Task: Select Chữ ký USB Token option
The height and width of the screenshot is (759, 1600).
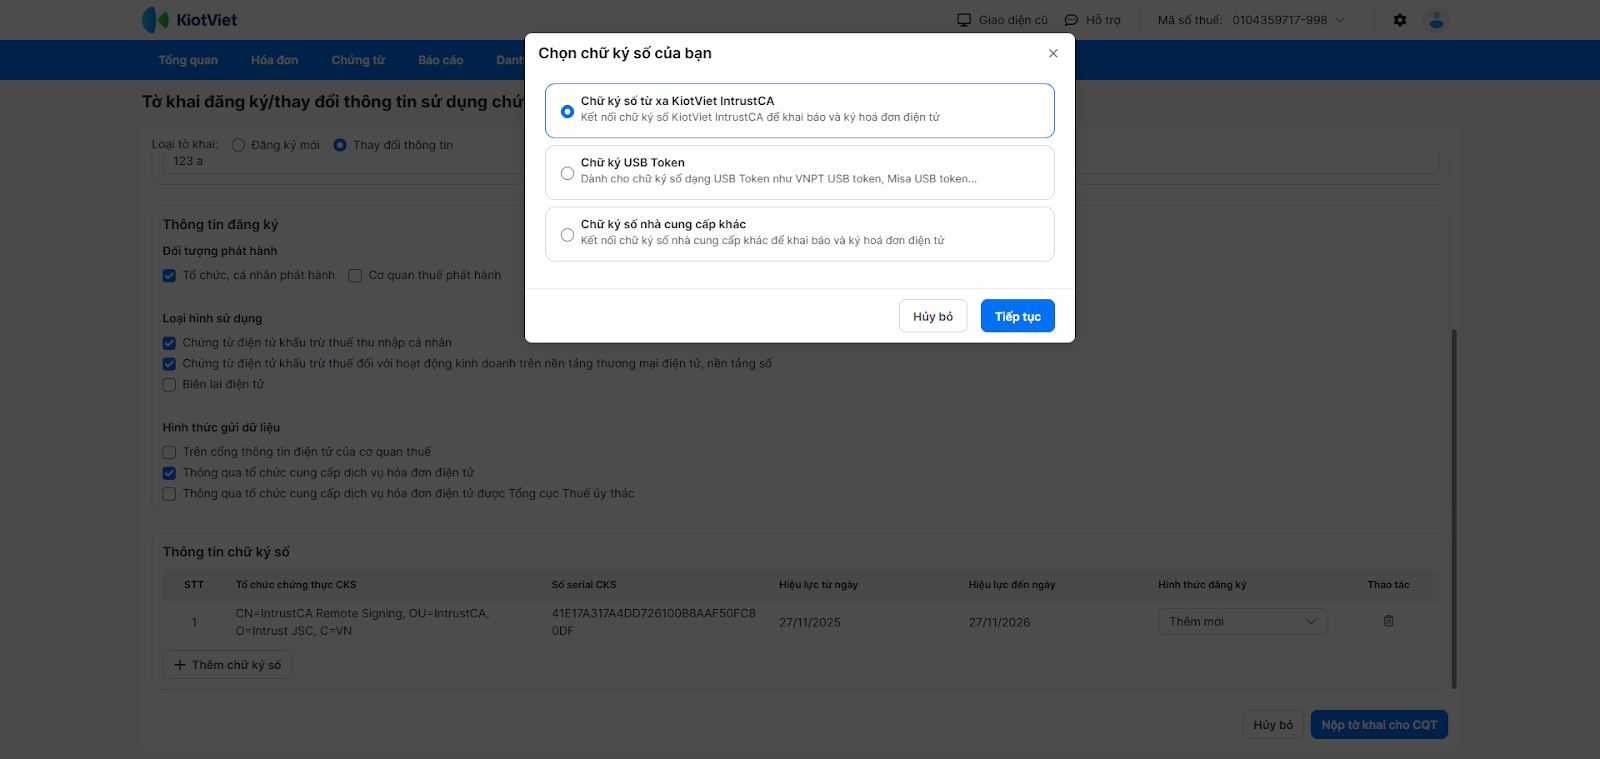Action: point(567,173)
